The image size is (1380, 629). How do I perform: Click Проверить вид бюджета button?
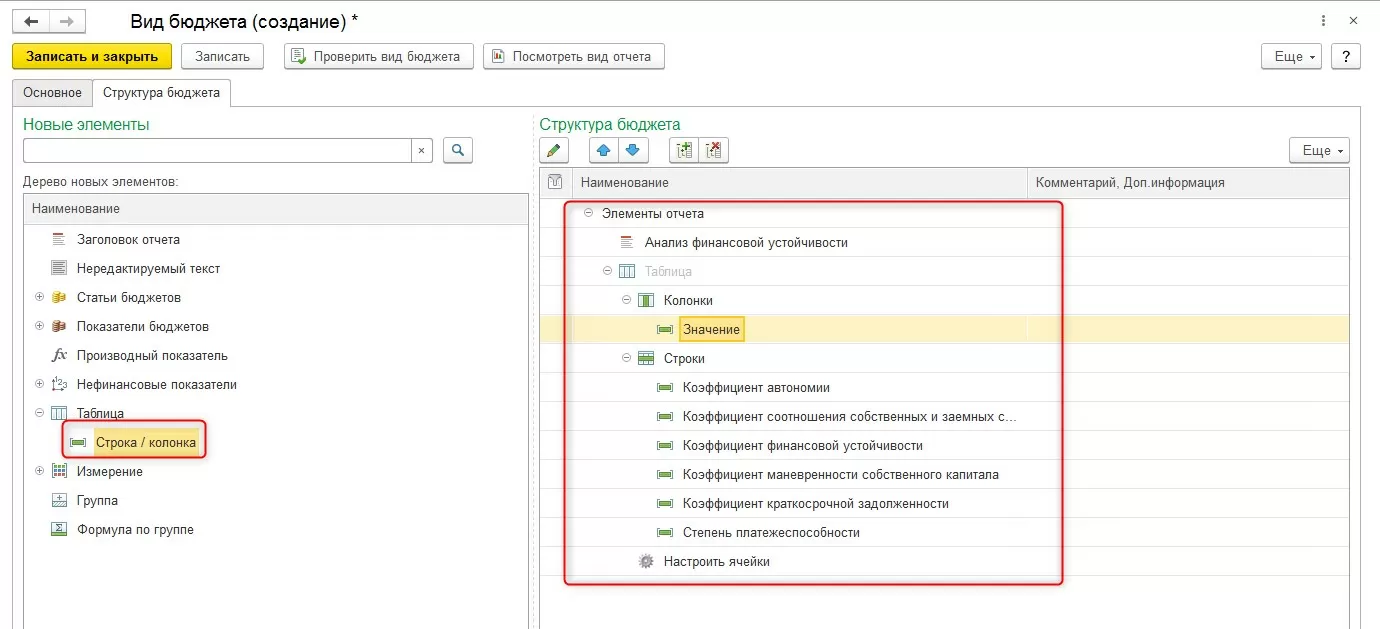376,56
